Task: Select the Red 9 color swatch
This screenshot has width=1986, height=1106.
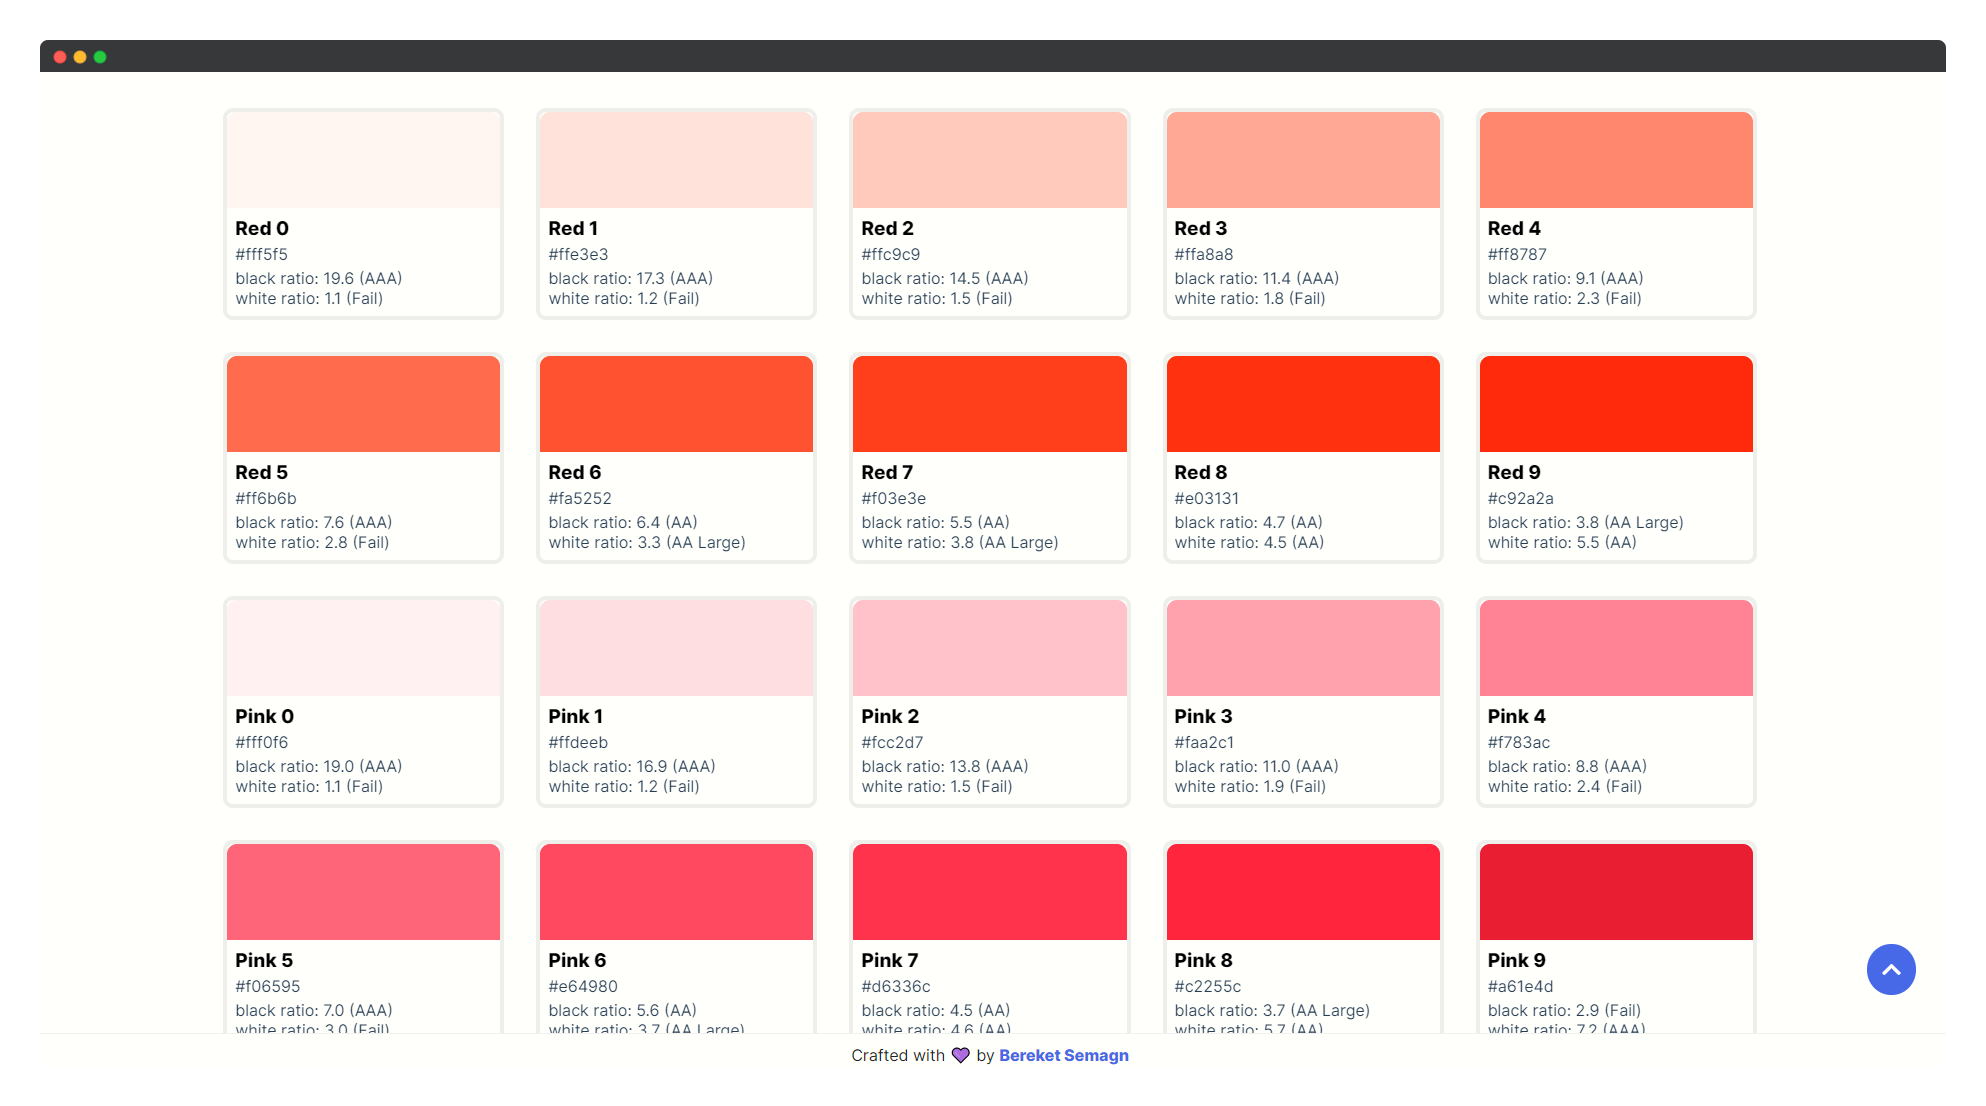Action: (x=1615, y=404)
